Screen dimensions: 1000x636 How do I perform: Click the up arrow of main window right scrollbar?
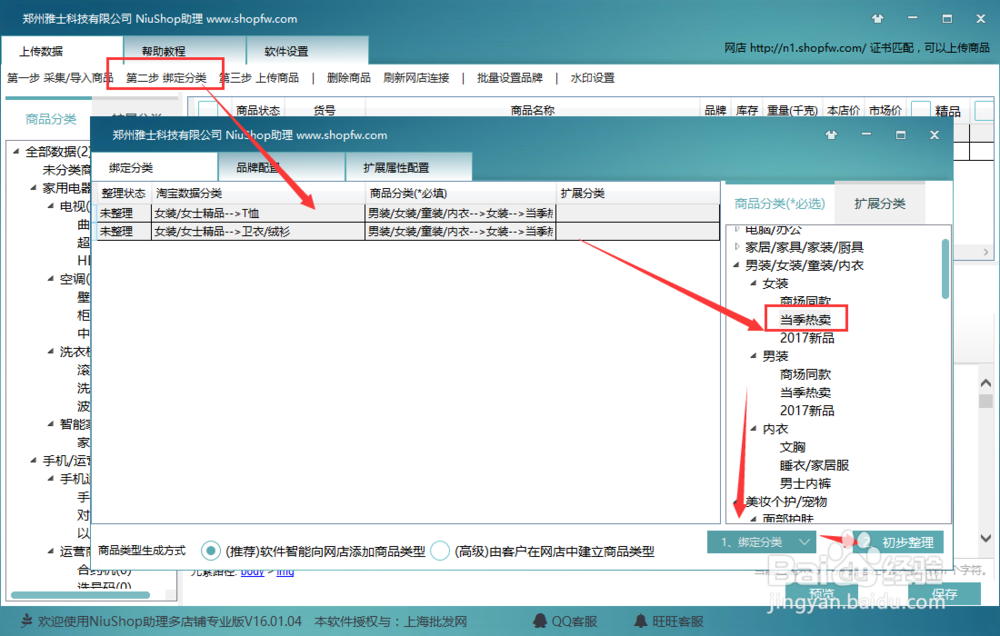point(986,383)
